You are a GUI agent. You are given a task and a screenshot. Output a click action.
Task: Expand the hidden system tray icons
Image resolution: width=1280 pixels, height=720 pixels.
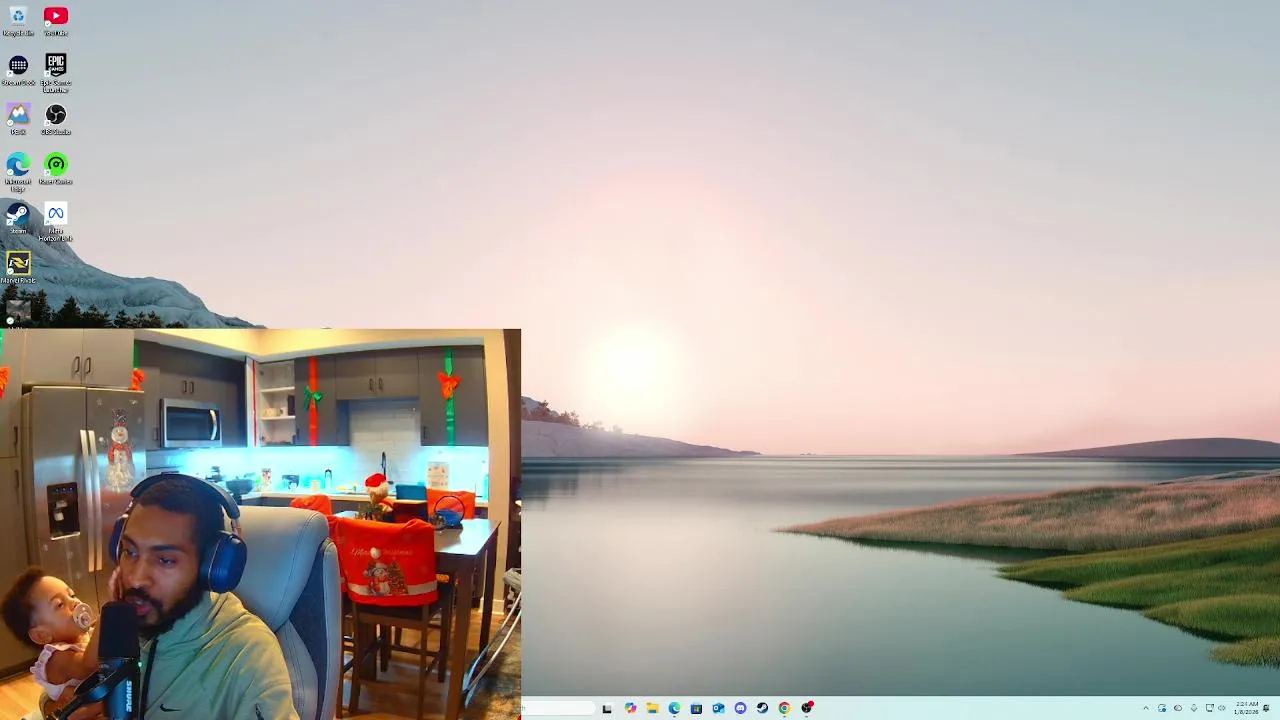coord(1146,708)
